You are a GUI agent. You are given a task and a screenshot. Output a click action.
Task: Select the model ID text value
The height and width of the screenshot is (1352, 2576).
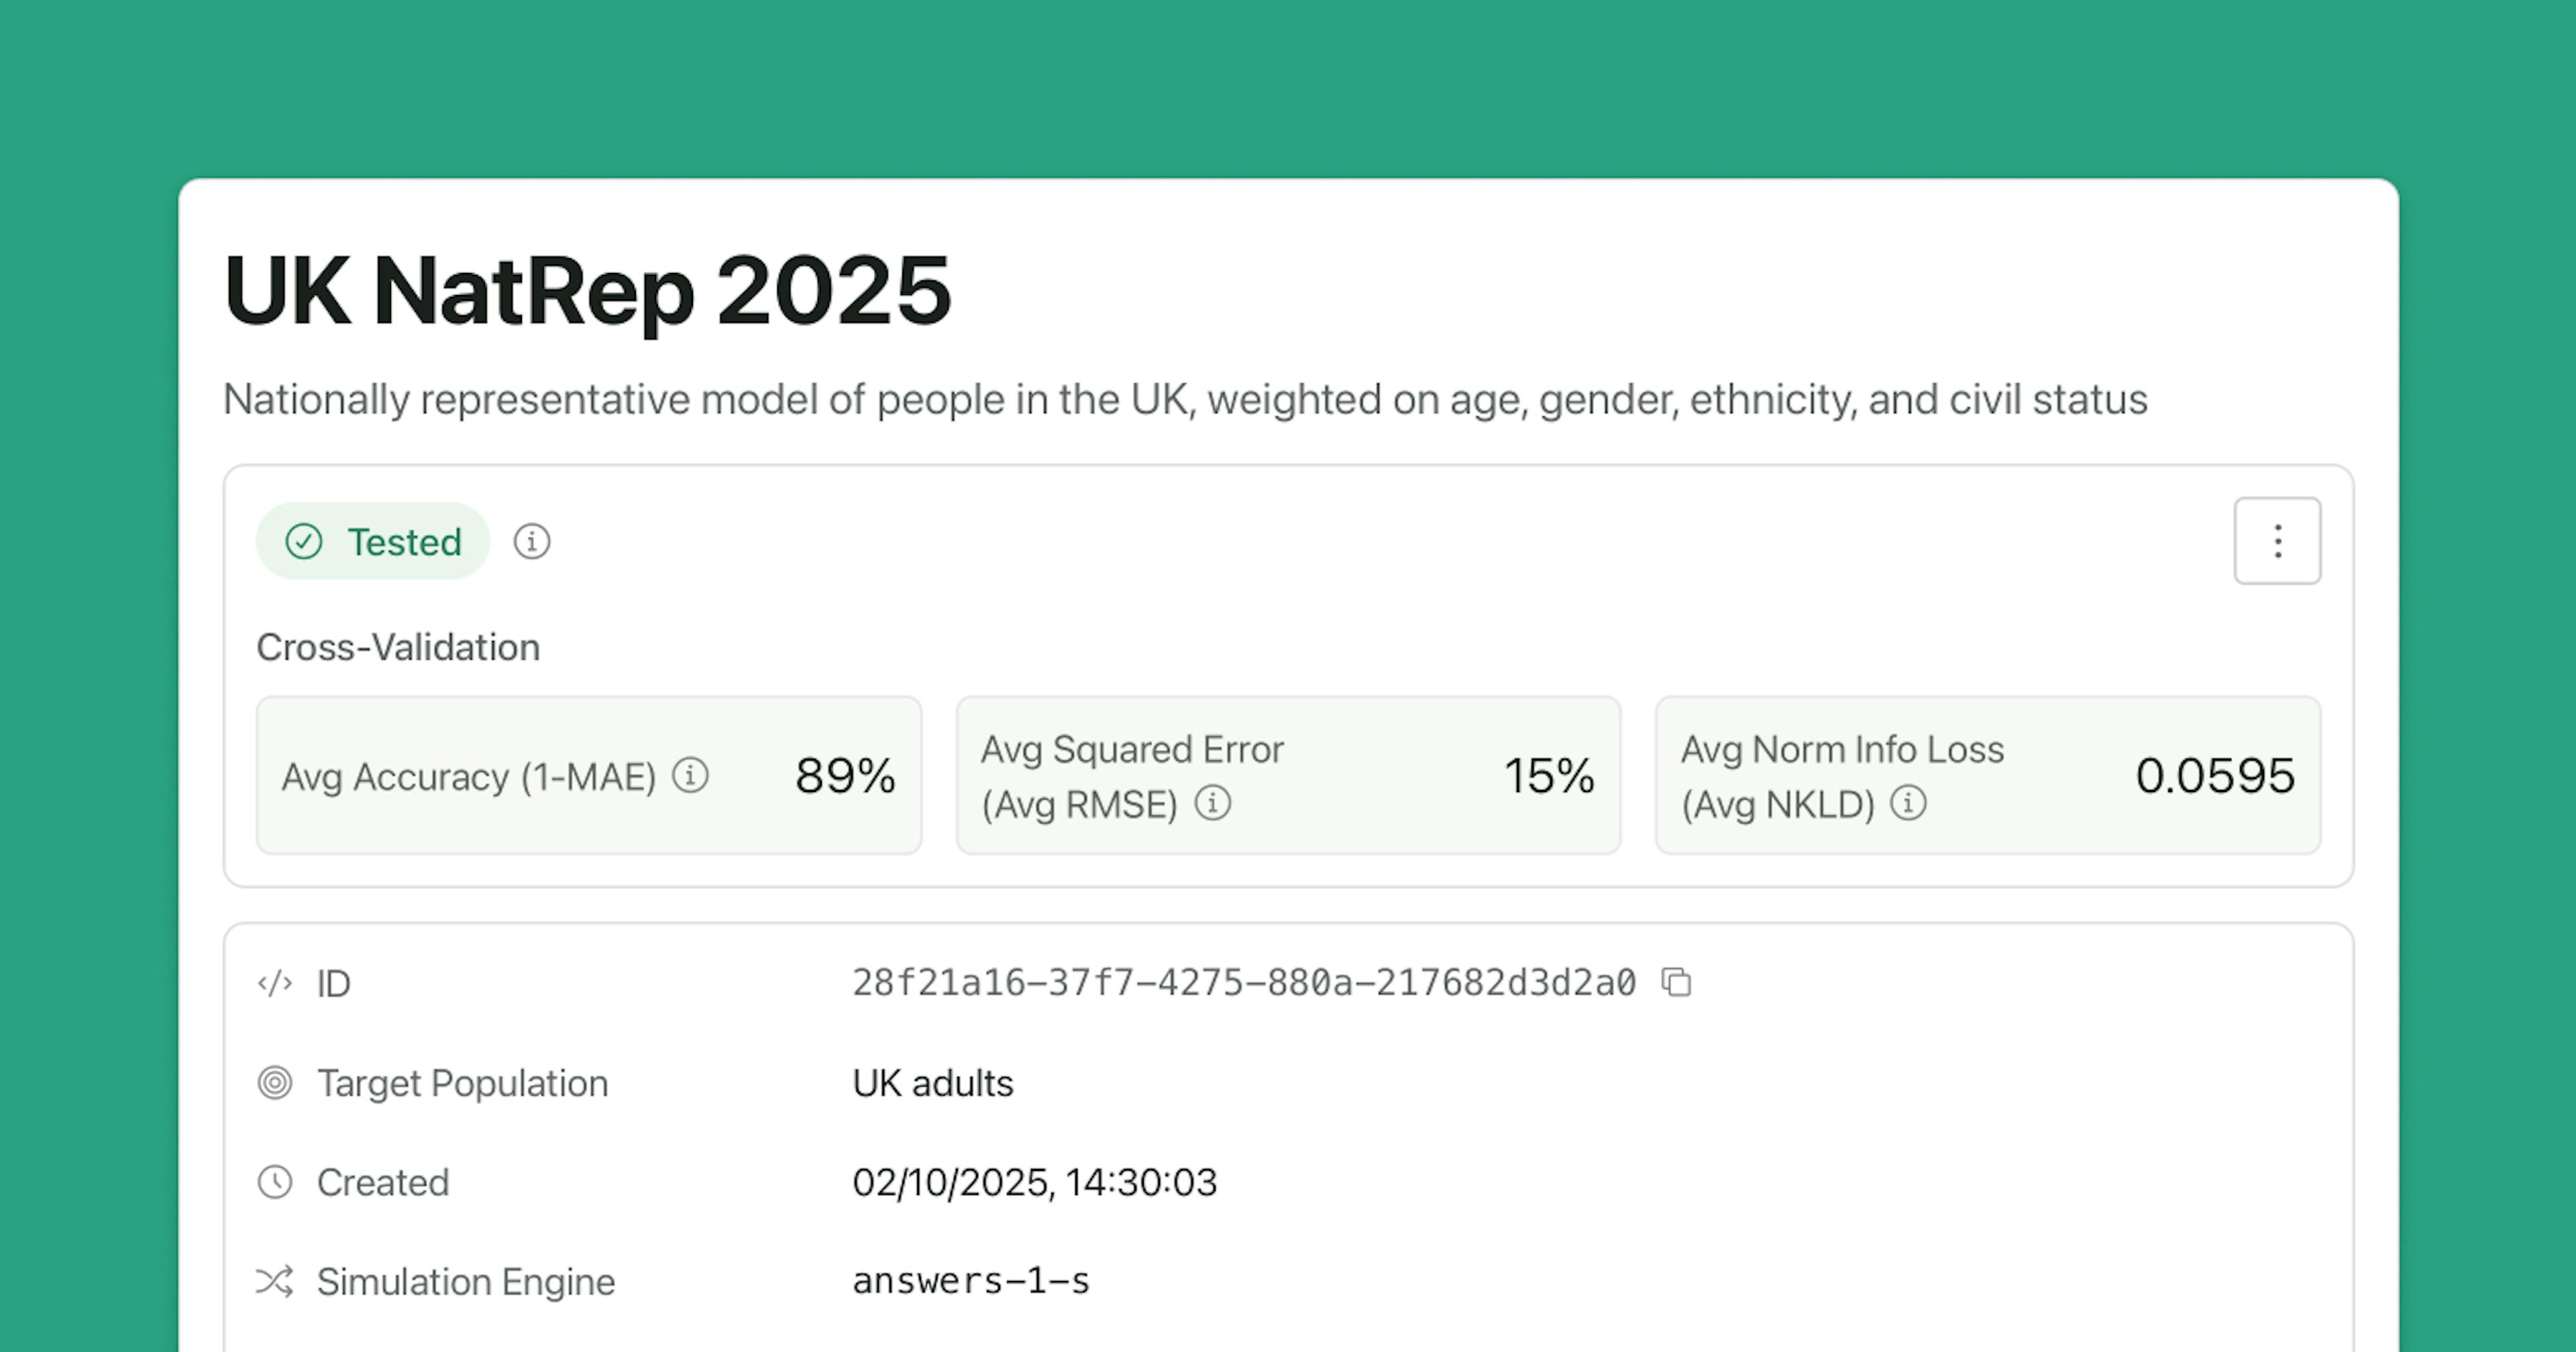tap(1243, 983)
